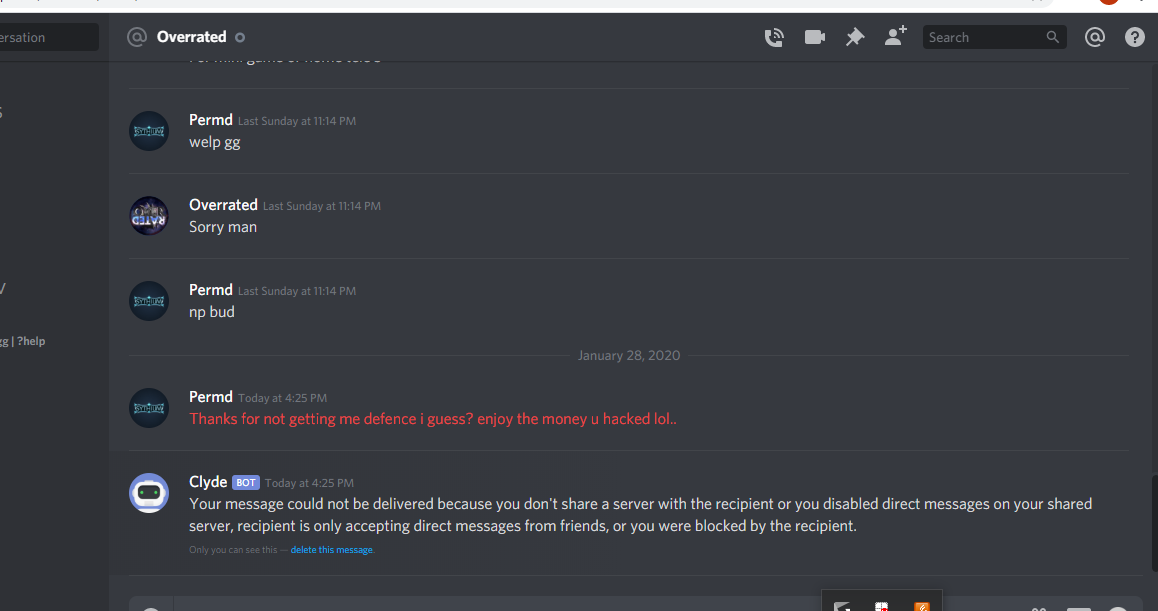Click the find conversation box at left
Viewport: 1158px width, 611px height.
tap(49, 37)
